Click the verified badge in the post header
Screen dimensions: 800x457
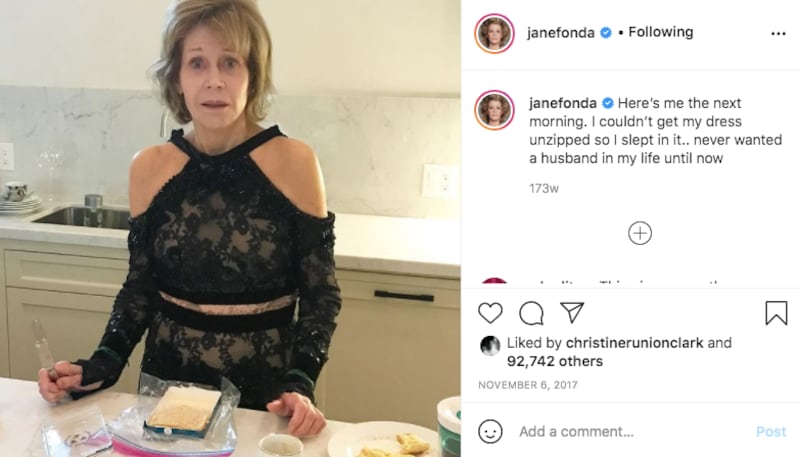coord(605,33)
